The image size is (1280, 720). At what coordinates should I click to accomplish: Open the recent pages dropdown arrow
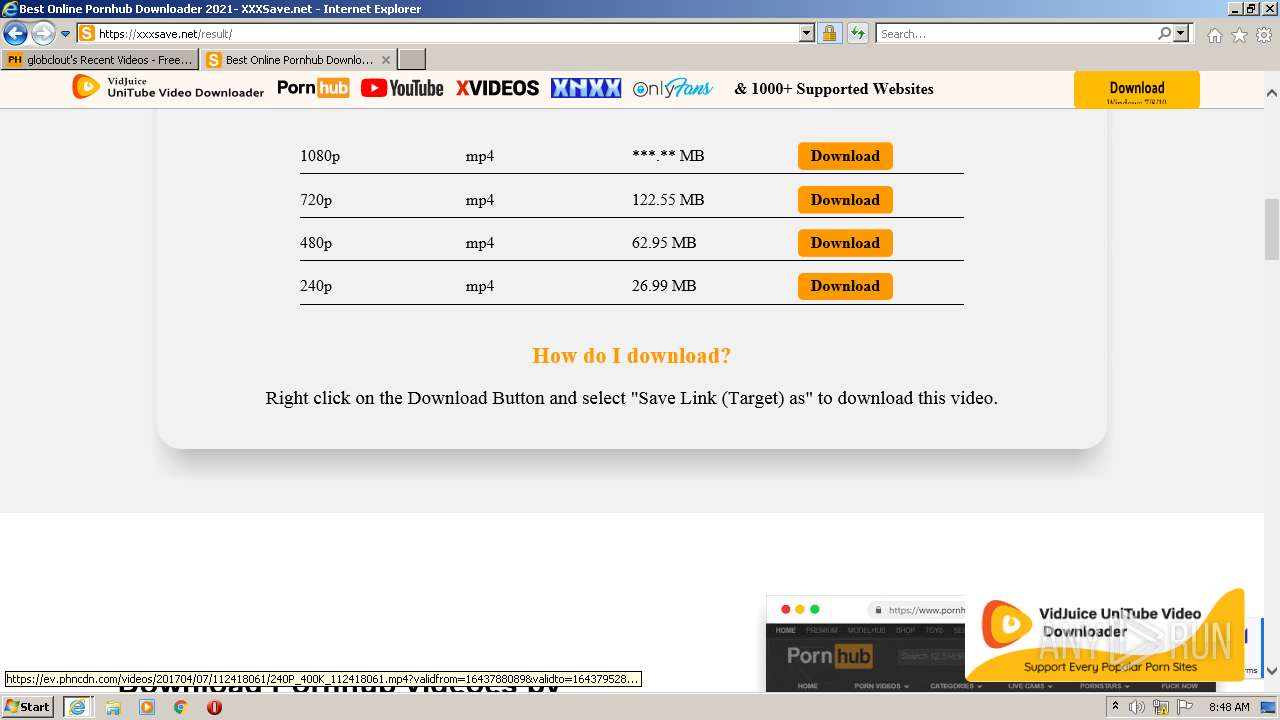(66, 33)
